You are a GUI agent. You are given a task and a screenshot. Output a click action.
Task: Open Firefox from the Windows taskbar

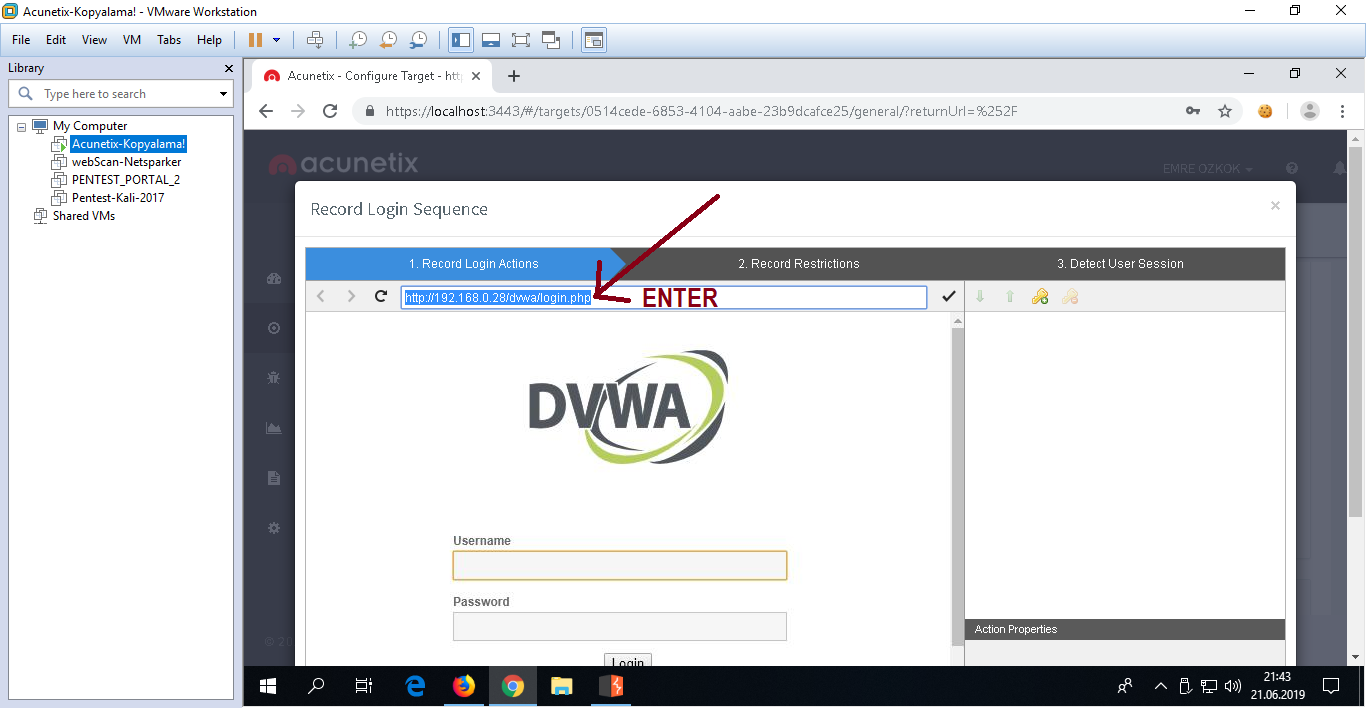pos(463,686)
